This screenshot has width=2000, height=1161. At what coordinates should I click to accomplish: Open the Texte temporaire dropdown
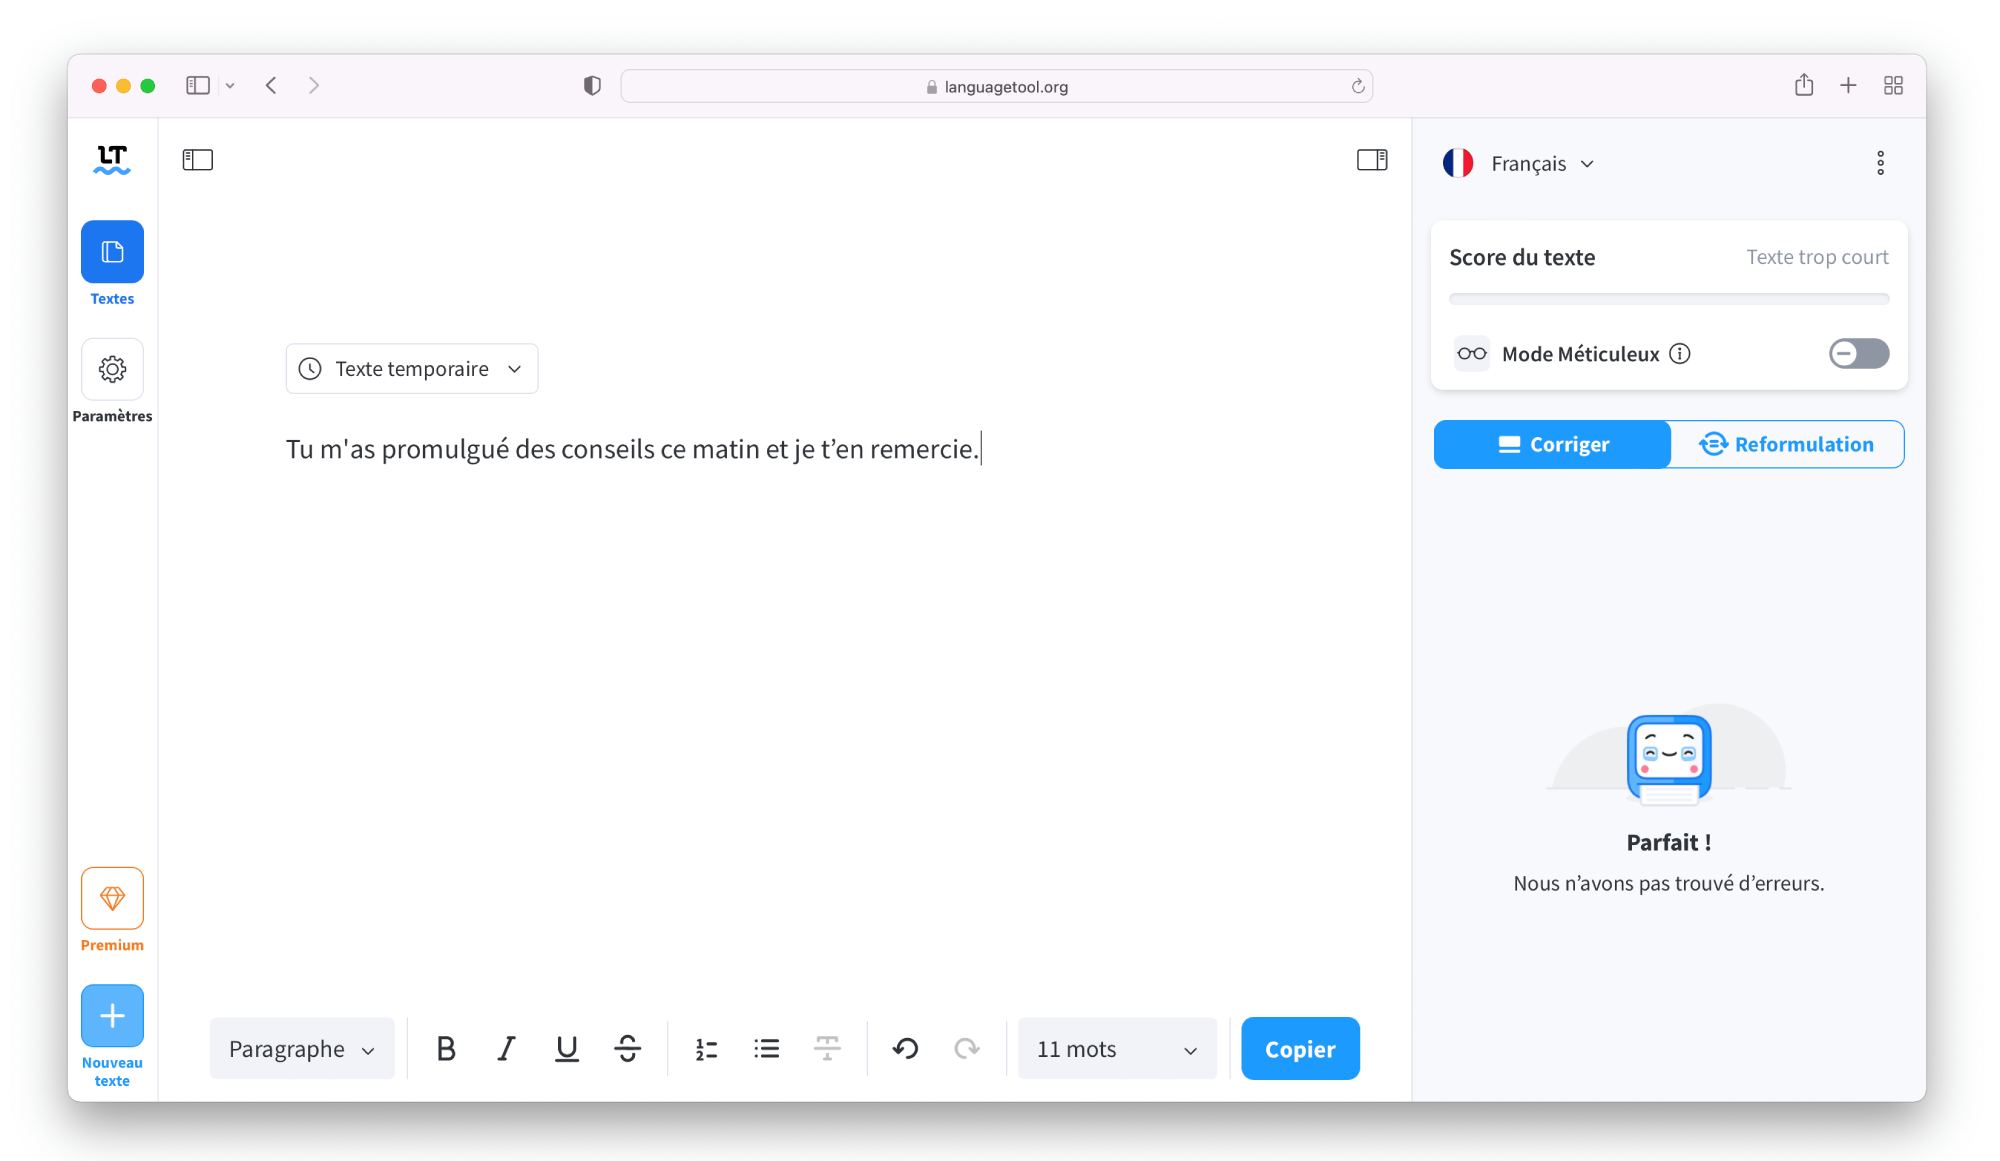tap(411, 368)
